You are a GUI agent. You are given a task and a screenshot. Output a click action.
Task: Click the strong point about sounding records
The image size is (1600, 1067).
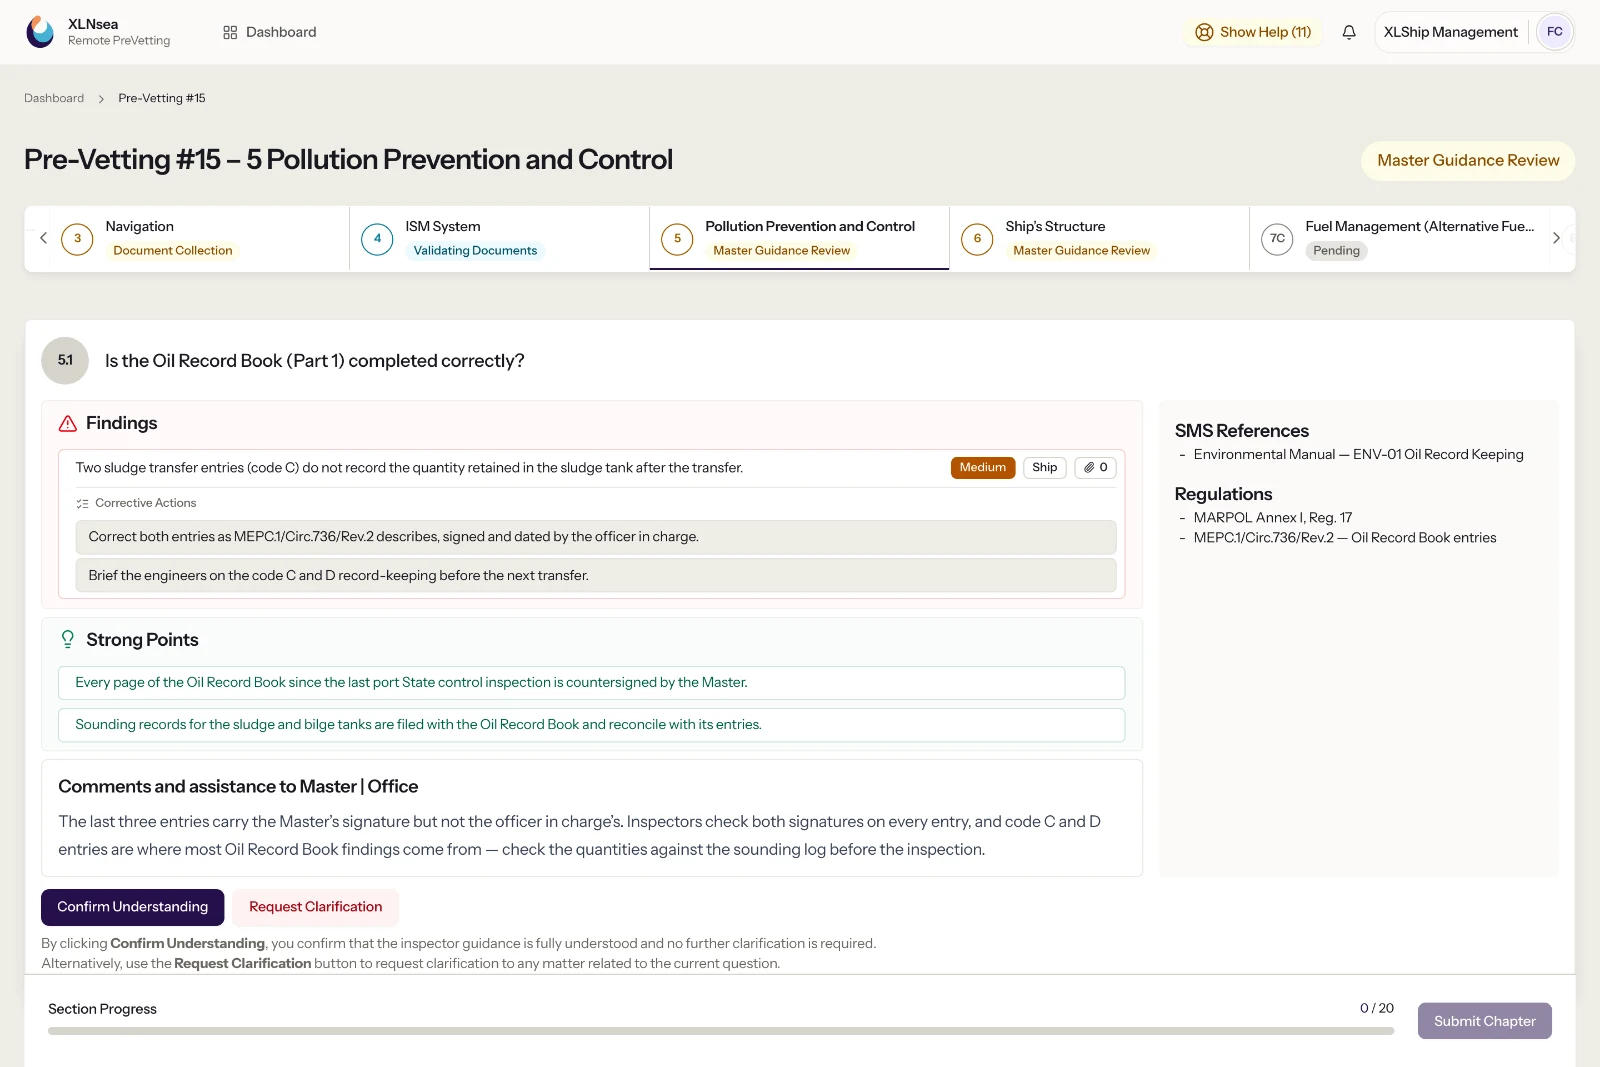point(592,725)
